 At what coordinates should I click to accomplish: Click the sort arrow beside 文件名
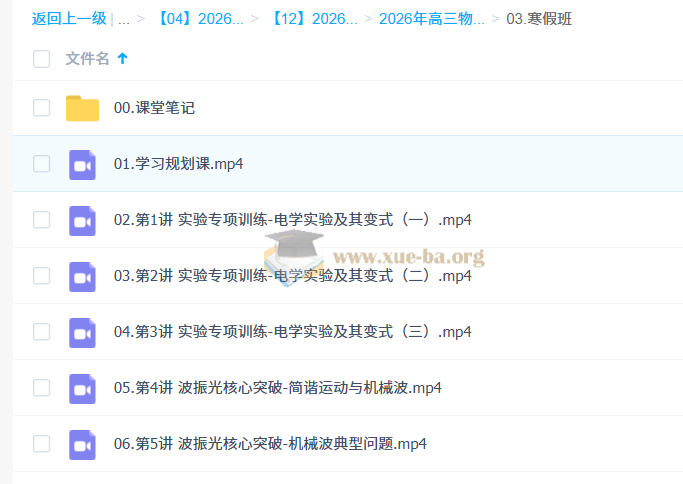[122, 59]
